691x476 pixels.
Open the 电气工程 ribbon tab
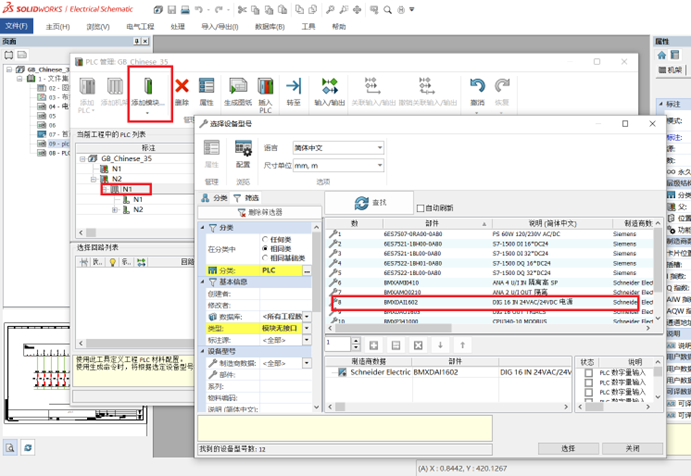point(140,26)
